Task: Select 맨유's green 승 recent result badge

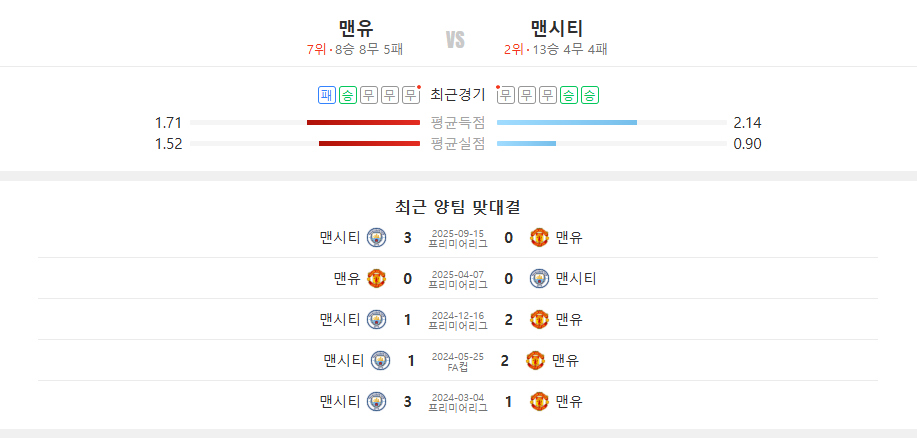Action: click(x=348, y=95)
